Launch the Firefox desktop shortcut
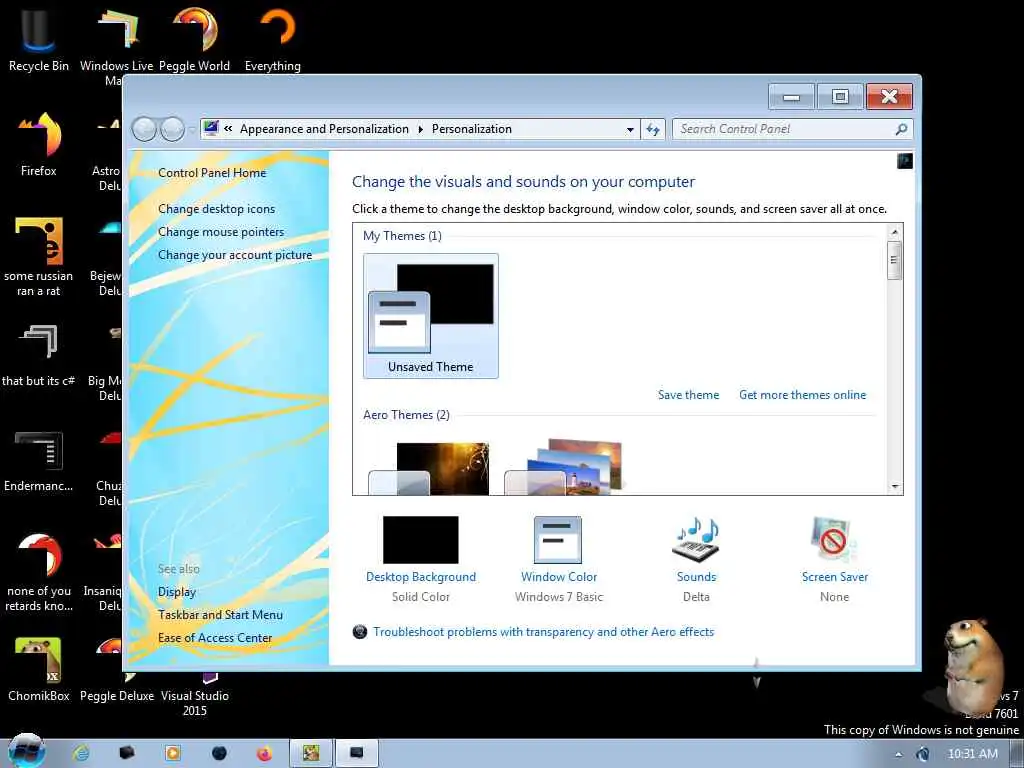 click(39, 144)
